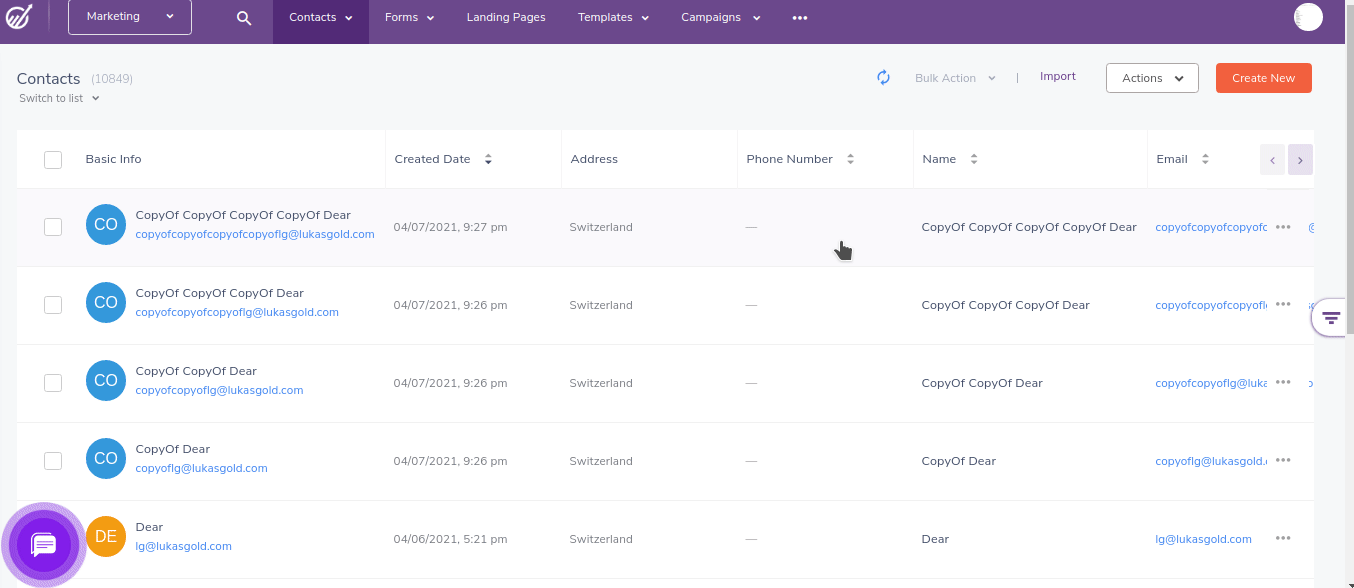Click the (10849) contacts count
Screen dimensions: 1354x588
[x=112, y=79]
